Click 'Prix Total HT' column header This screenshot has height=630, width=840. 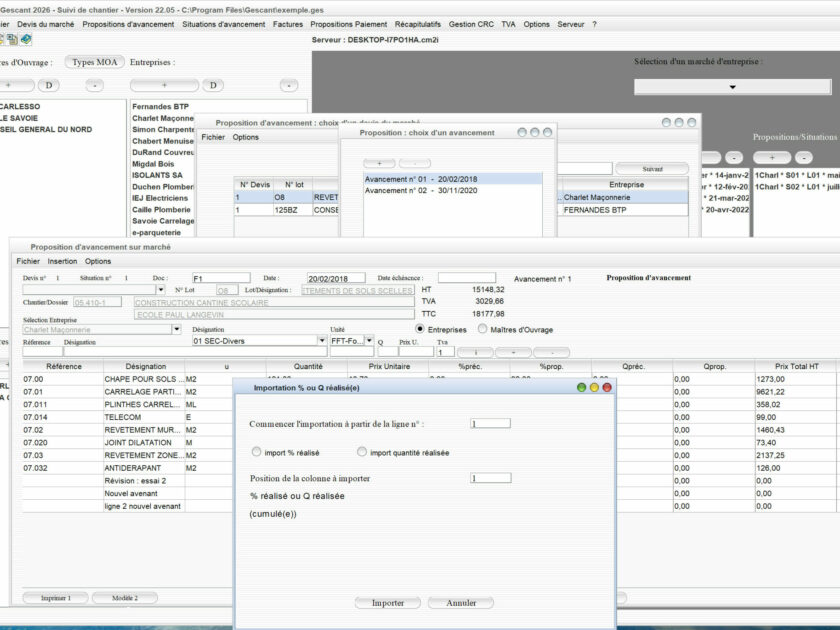coord(796,366)
